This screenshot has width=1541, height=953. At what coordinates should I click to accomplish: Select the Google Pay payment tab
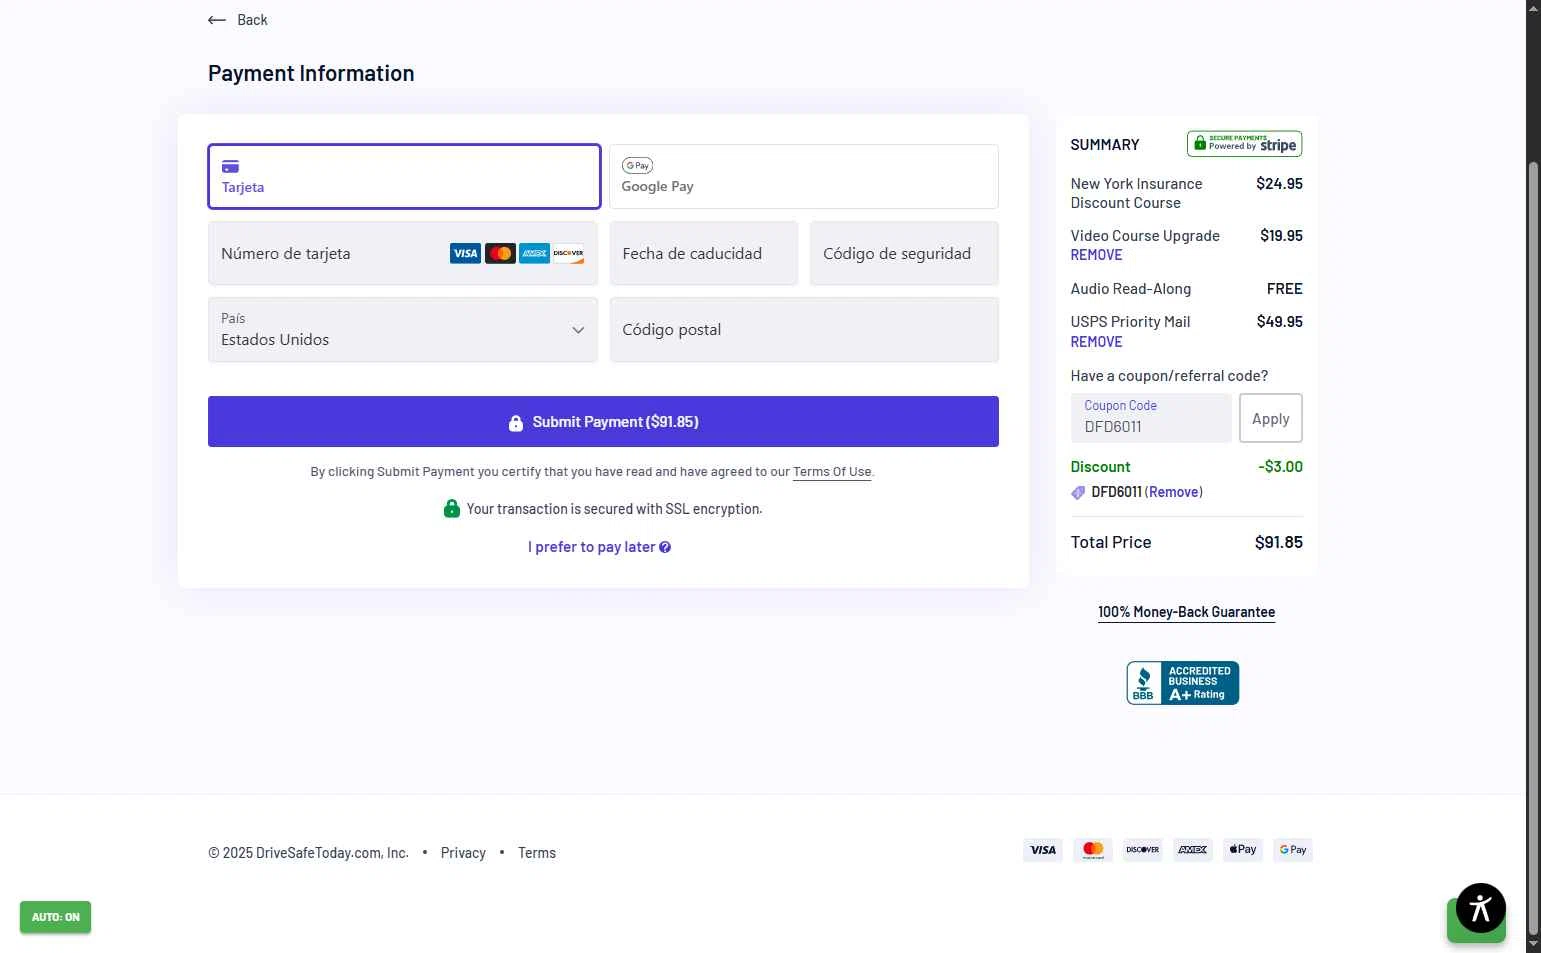click(x=804, y=177)
